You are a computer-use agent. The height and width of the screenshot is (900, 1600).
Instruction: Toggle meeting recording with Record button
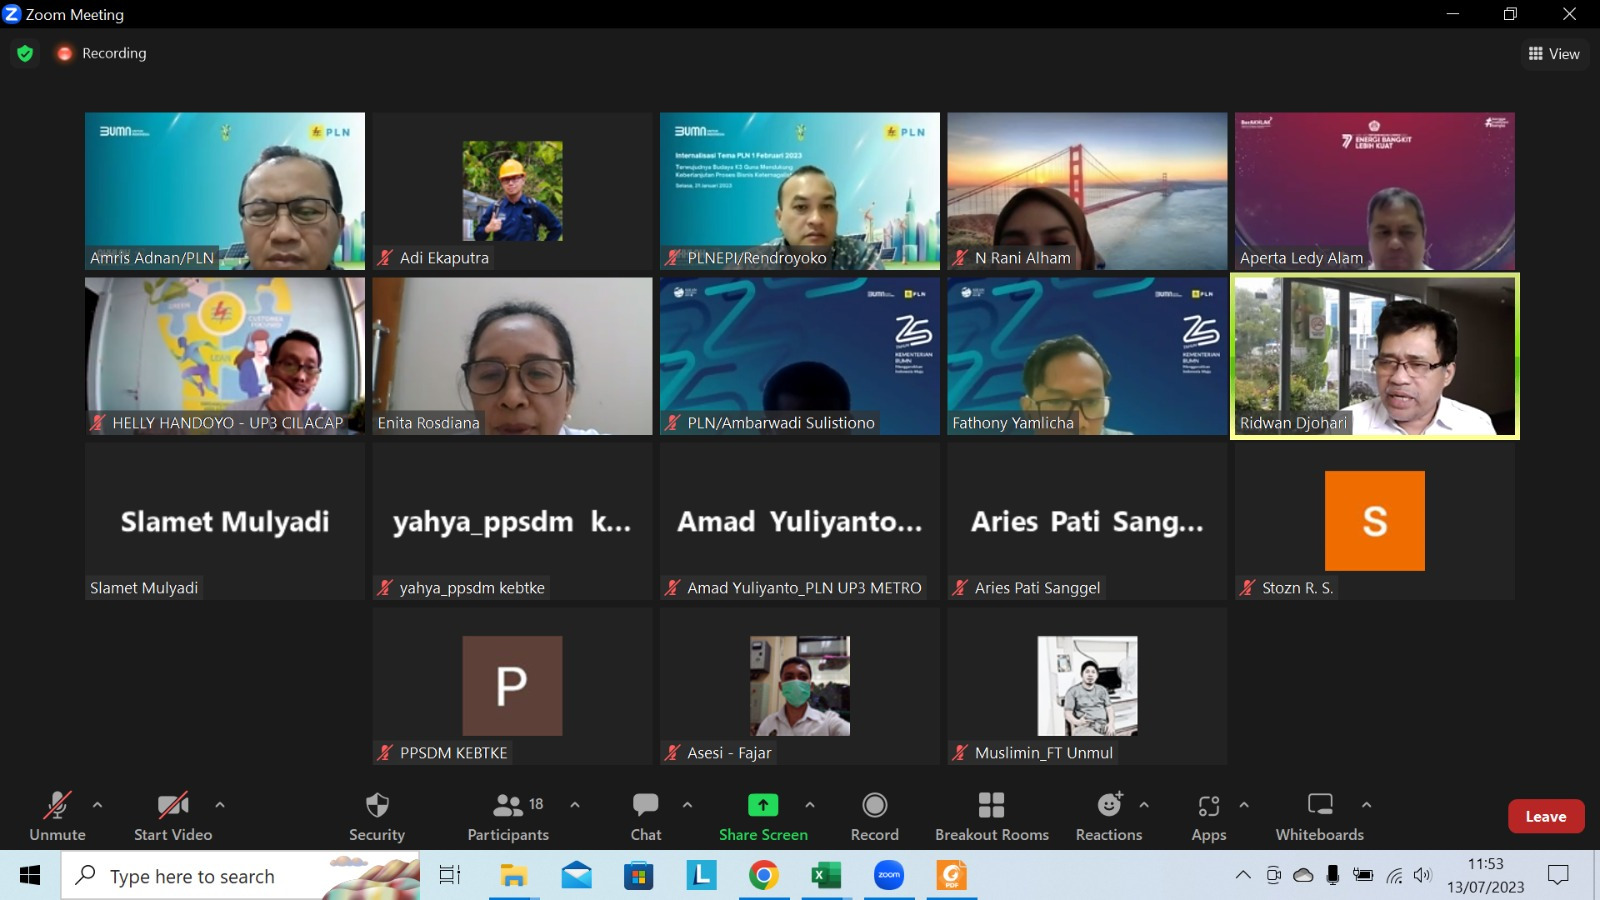874,815
